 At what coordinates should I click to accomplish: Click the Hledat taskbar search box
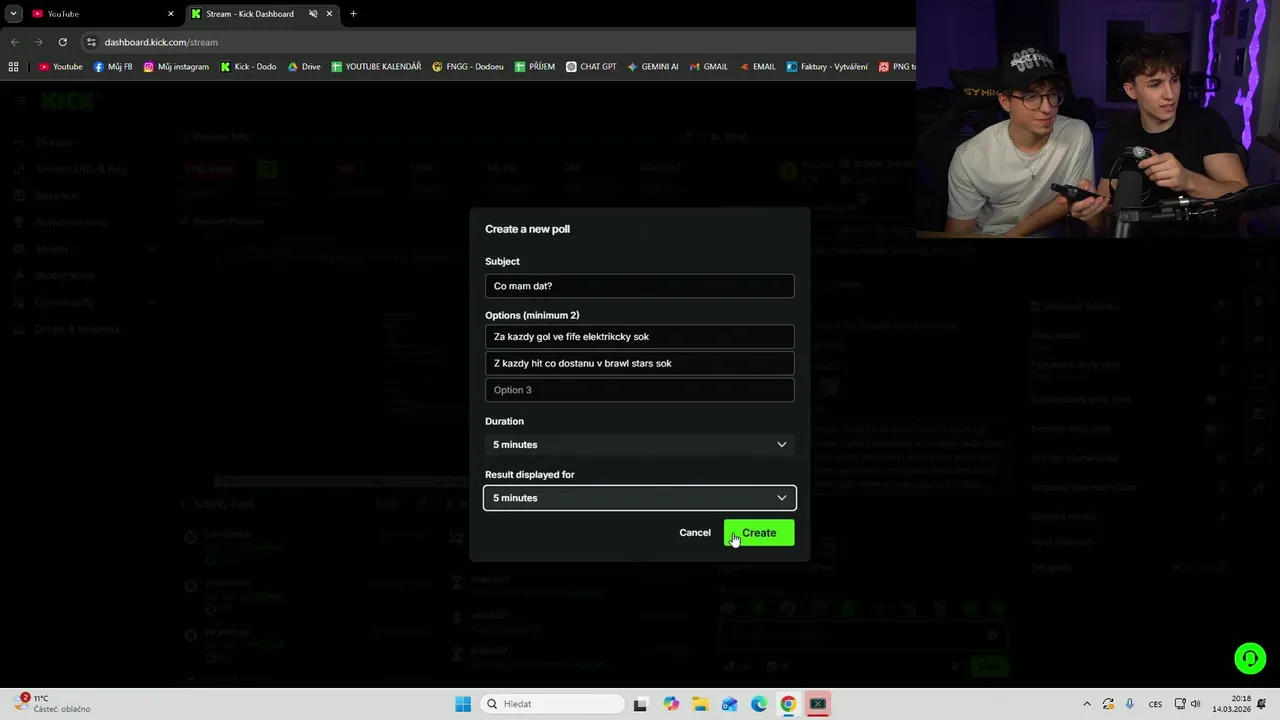click(551, 704)
